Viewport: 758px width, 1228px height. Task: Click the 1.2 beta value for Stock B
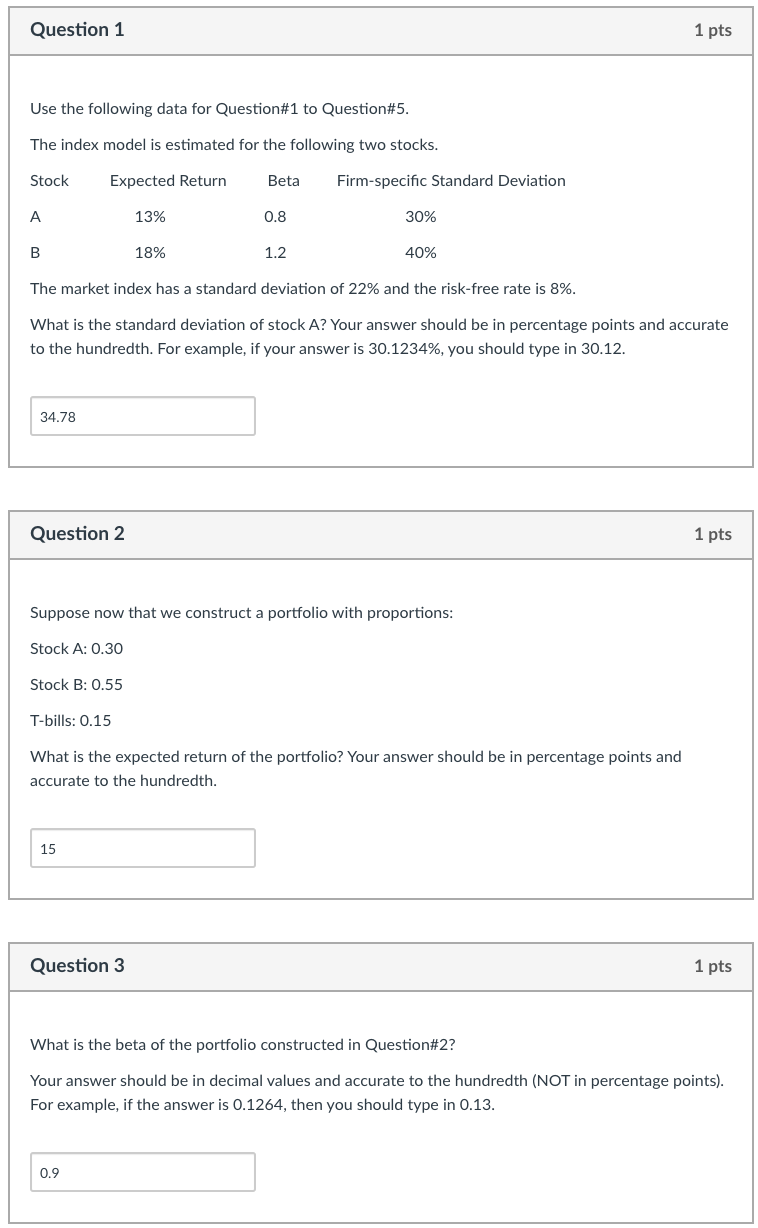tap(275, 252)
